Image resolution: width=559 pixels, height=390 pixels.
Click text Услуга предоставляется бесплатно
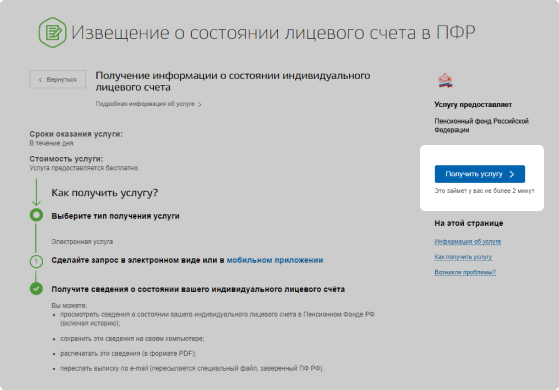pyautogui.click(x=84, y=168)
